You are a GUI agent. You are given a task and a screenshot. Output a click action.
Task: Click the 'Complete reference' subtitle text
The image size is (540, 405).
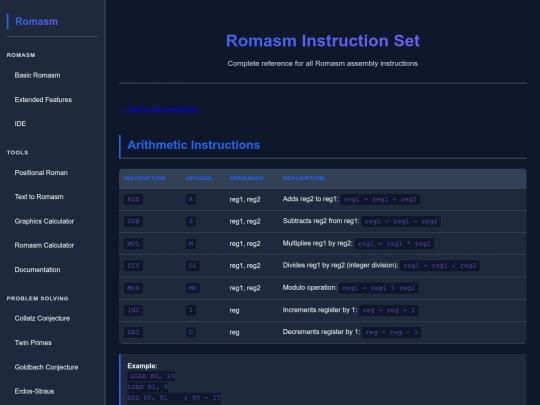tap(323, 63)
